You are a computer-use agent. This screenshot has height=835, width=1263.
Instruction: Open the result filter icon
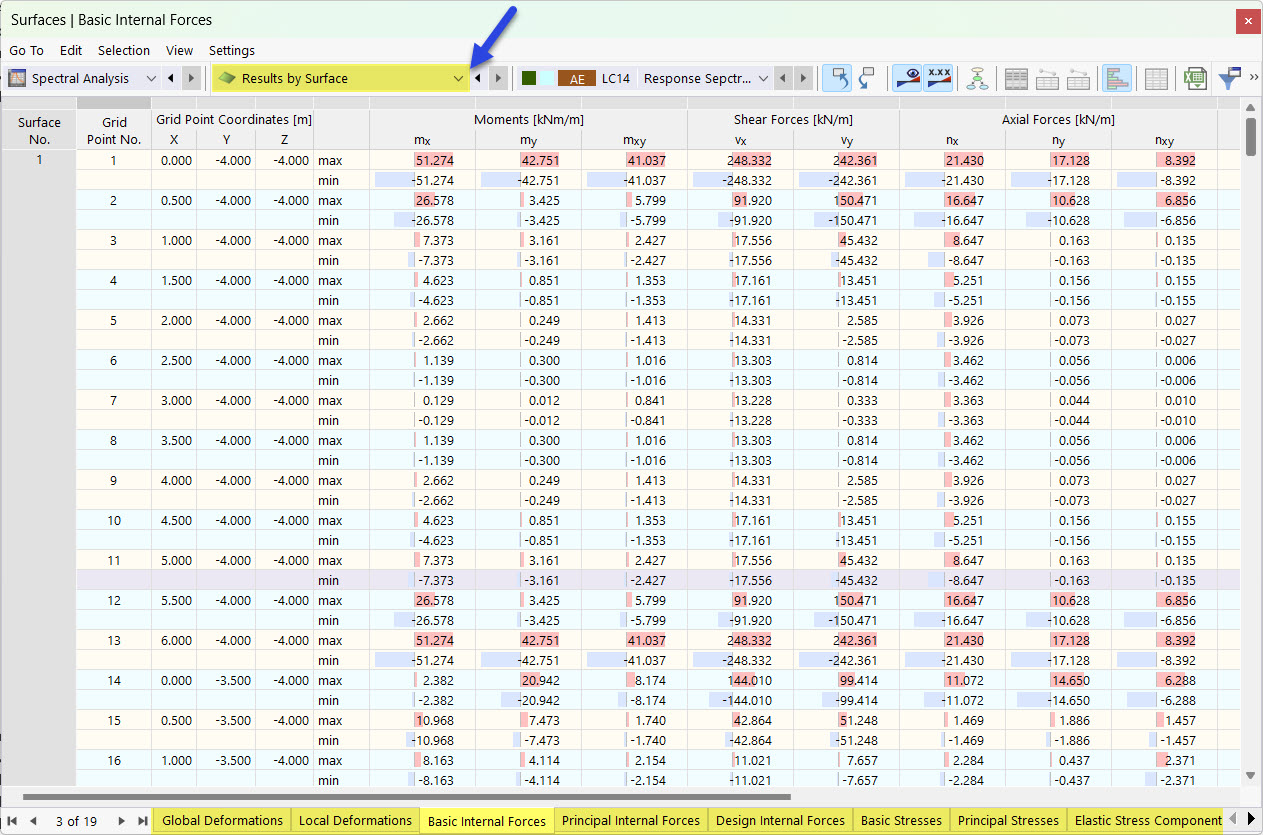pos(1229,78)
